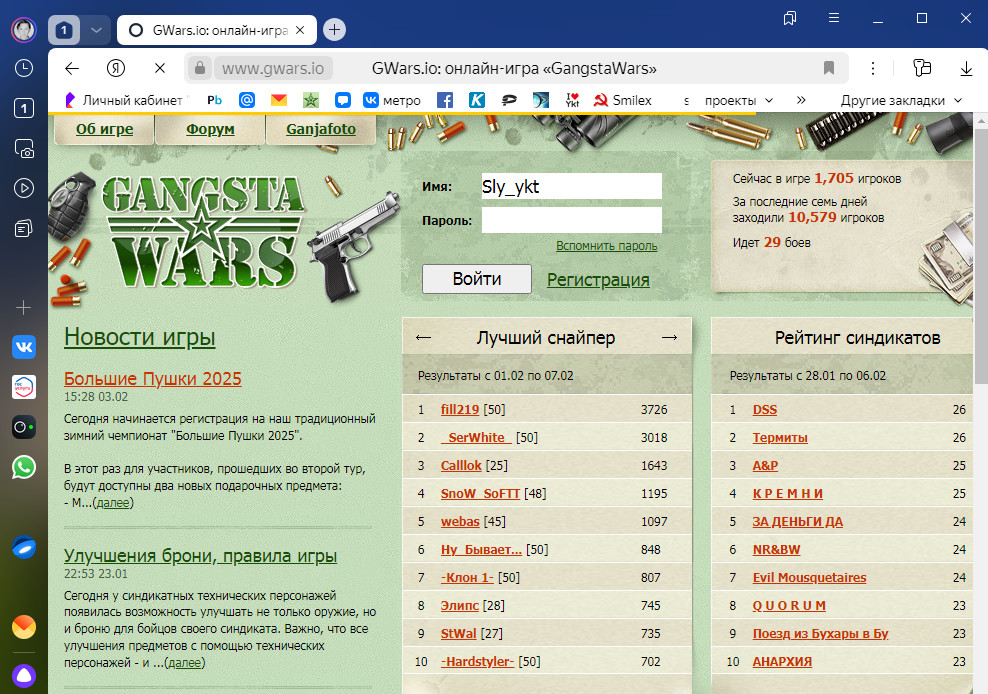The image size is (988, 694).
Task: Expand the проекты bookmarks folder
Action: point(739,100)
